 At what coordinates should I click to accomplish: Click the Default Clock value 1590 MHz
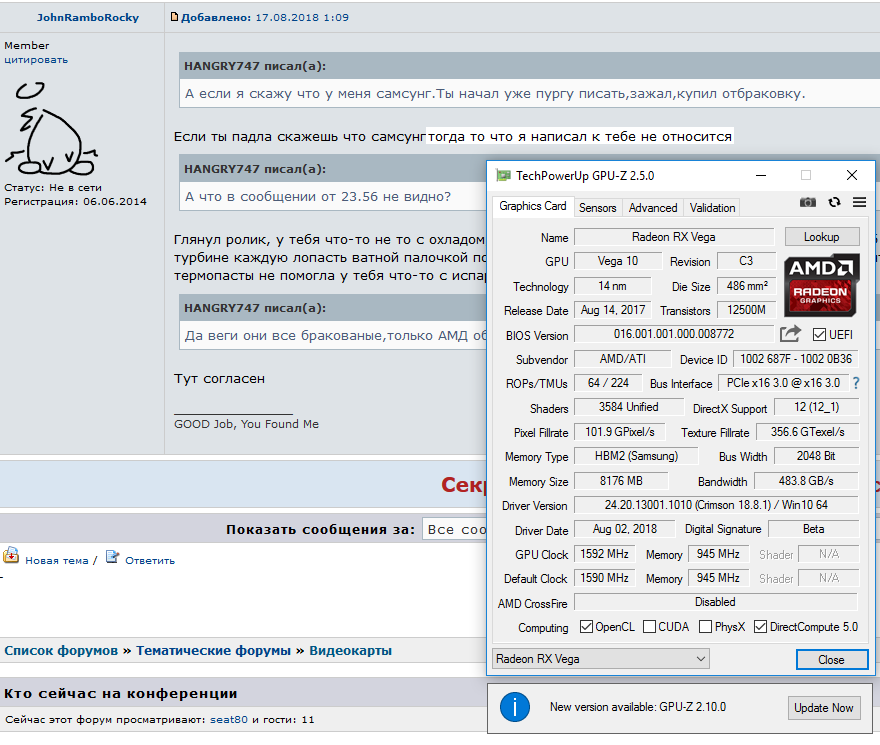pos(604,578)
